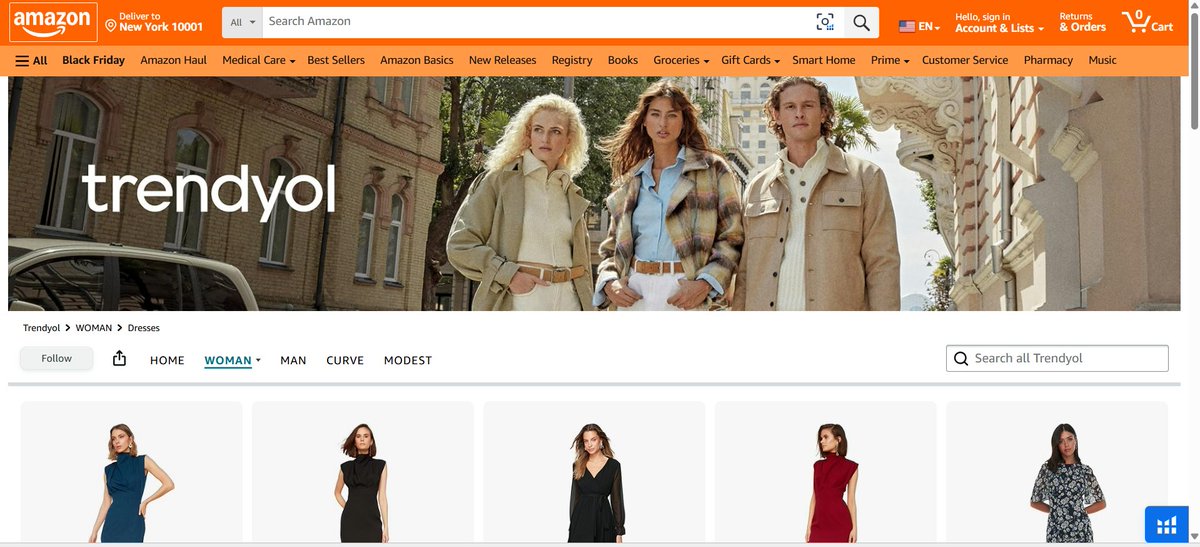Screen dimensions: 1200x547
Task: Click WOMAN breadcrumb link
Action: (94, 328)
